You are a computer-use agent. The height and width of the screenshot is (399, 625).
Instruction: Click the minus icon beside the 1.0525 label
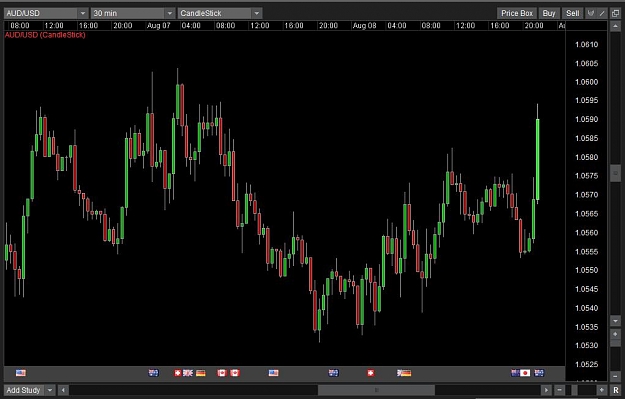pyautogui.click(x=615, y=376)
